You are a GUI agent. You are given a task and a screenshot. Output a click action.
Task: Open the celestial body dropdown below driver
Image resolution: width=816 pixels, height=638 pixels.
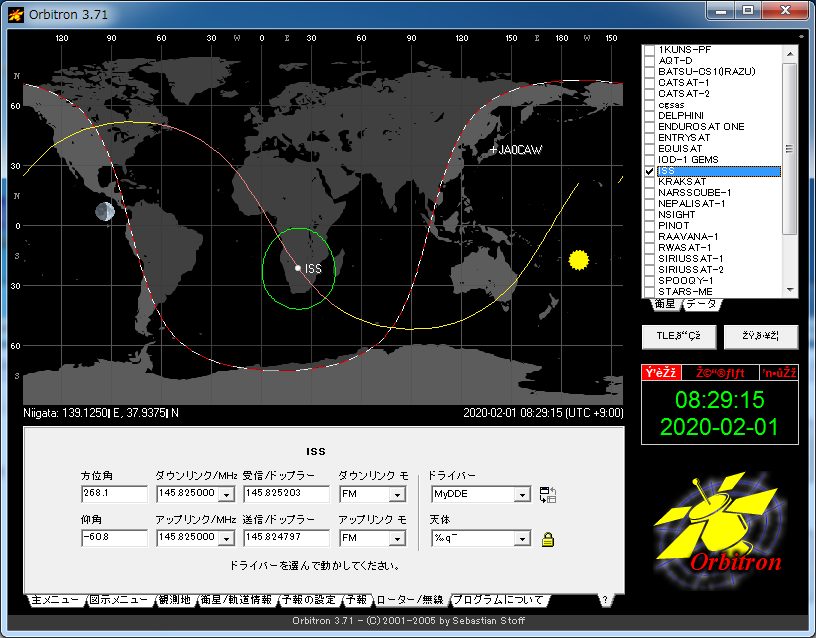(x=522, y=539)
